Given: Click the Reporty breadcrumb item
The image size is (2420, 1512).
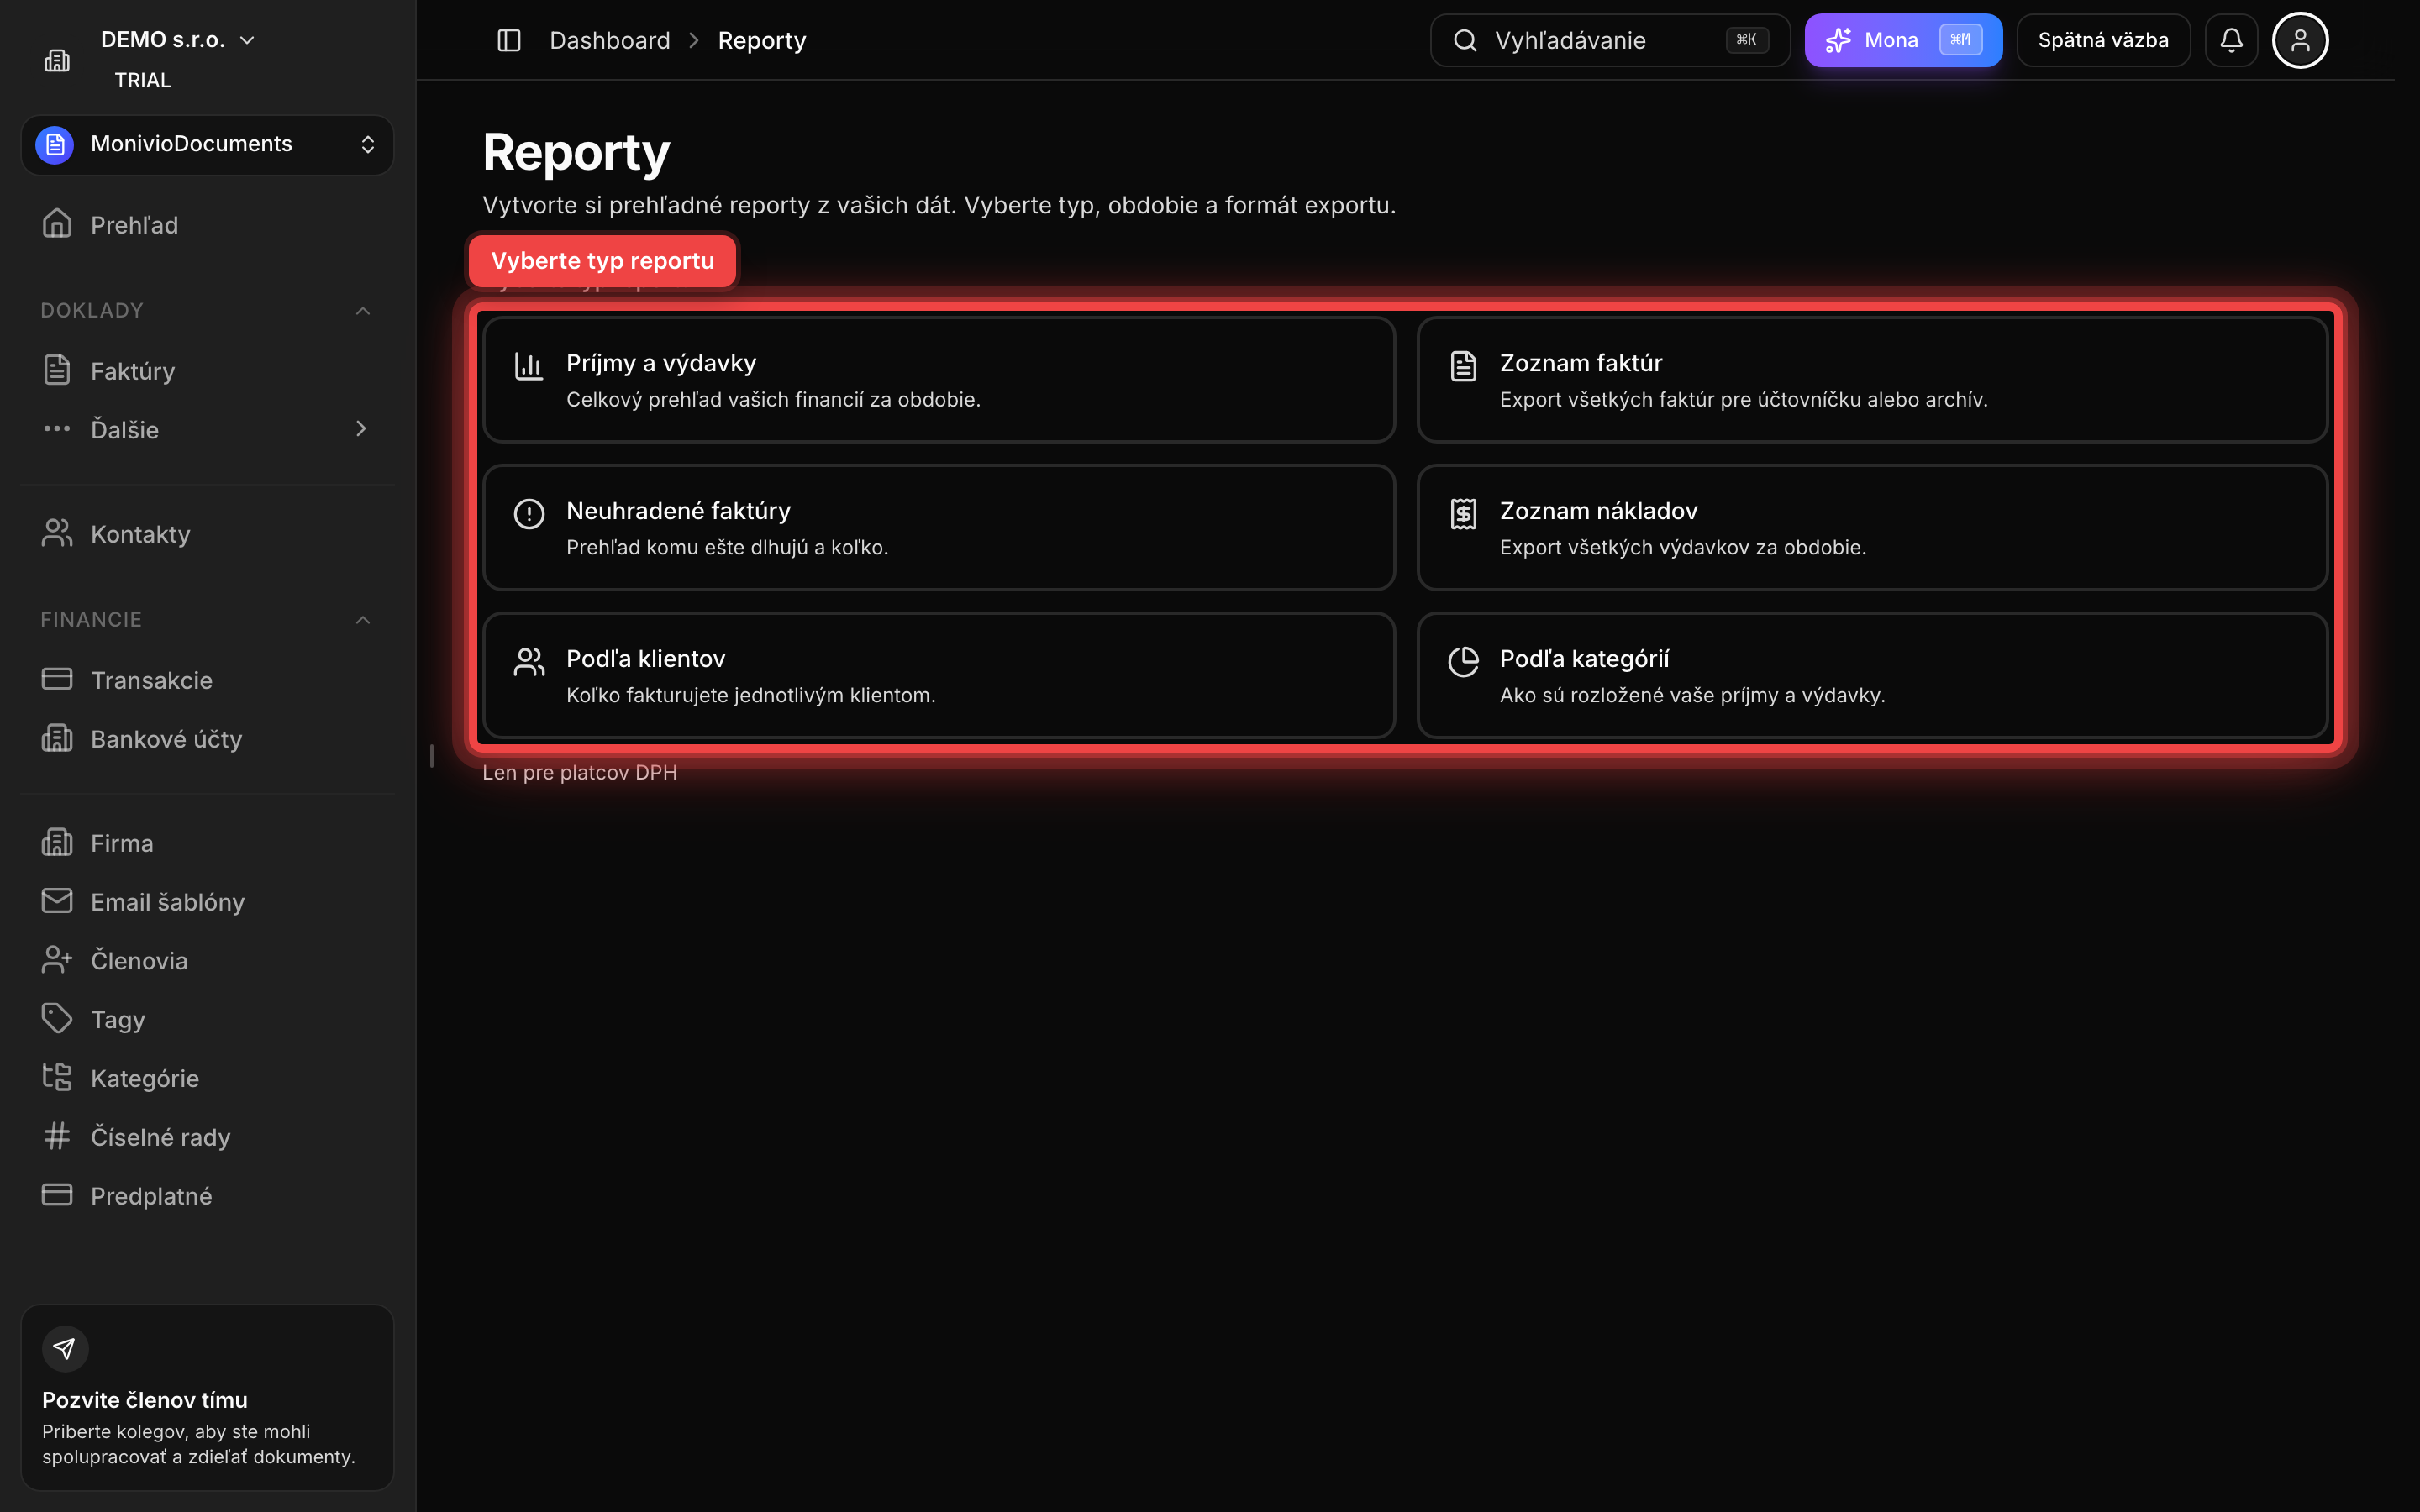Looking at the screenshot, I should (762, 40).
